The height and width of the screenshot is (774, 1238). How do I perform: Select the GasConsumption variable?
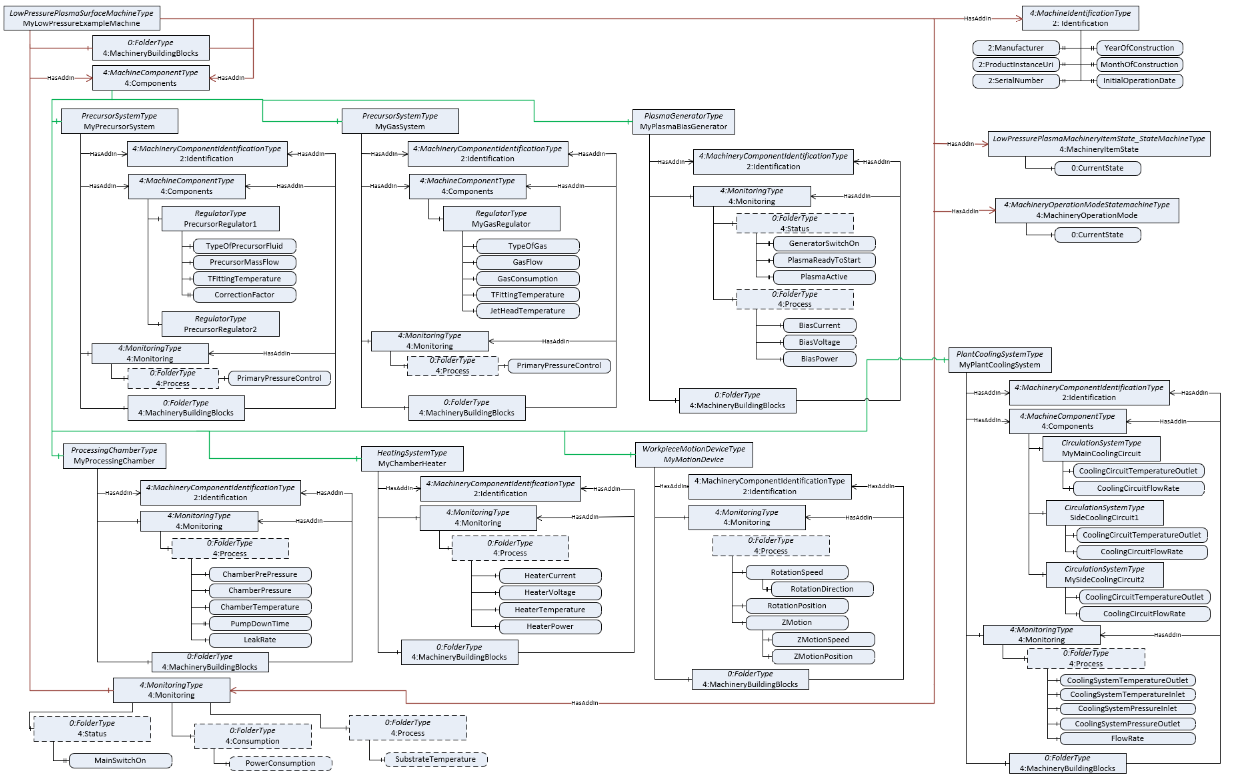(527, 278)
